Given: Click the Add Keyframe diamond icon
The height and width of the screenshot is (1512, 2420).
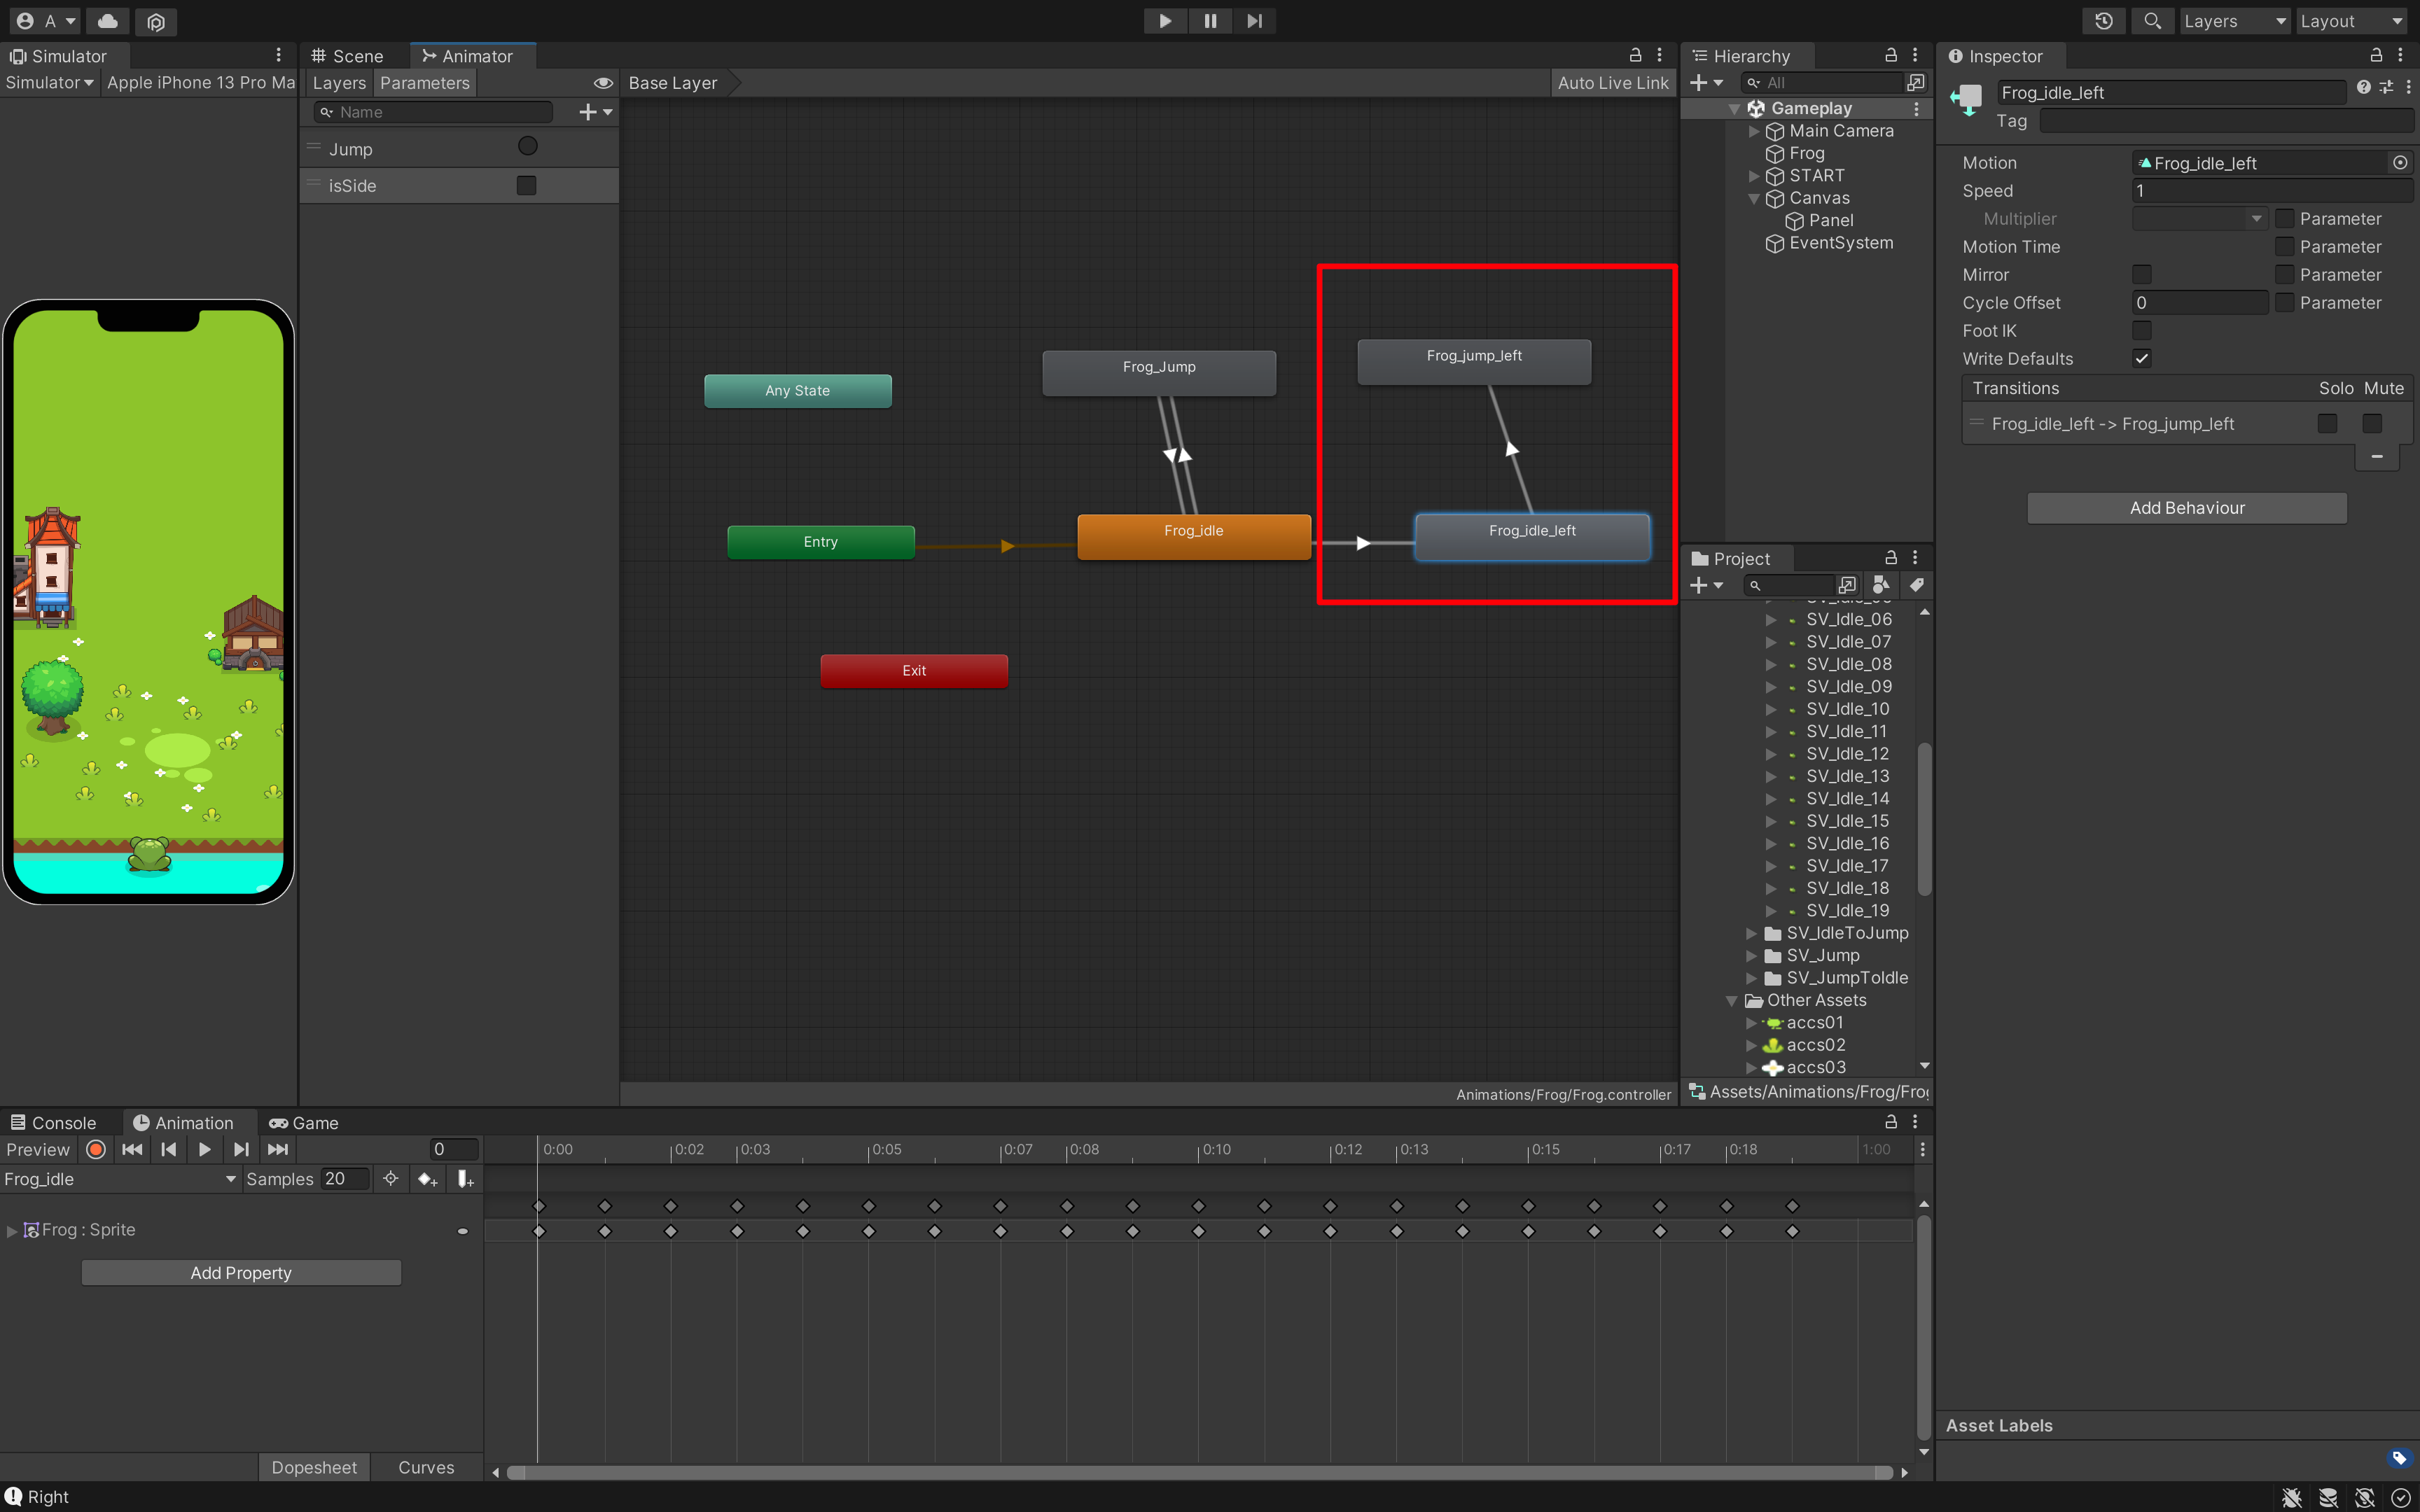Looking at the screenshot, I should [428, 1179].
